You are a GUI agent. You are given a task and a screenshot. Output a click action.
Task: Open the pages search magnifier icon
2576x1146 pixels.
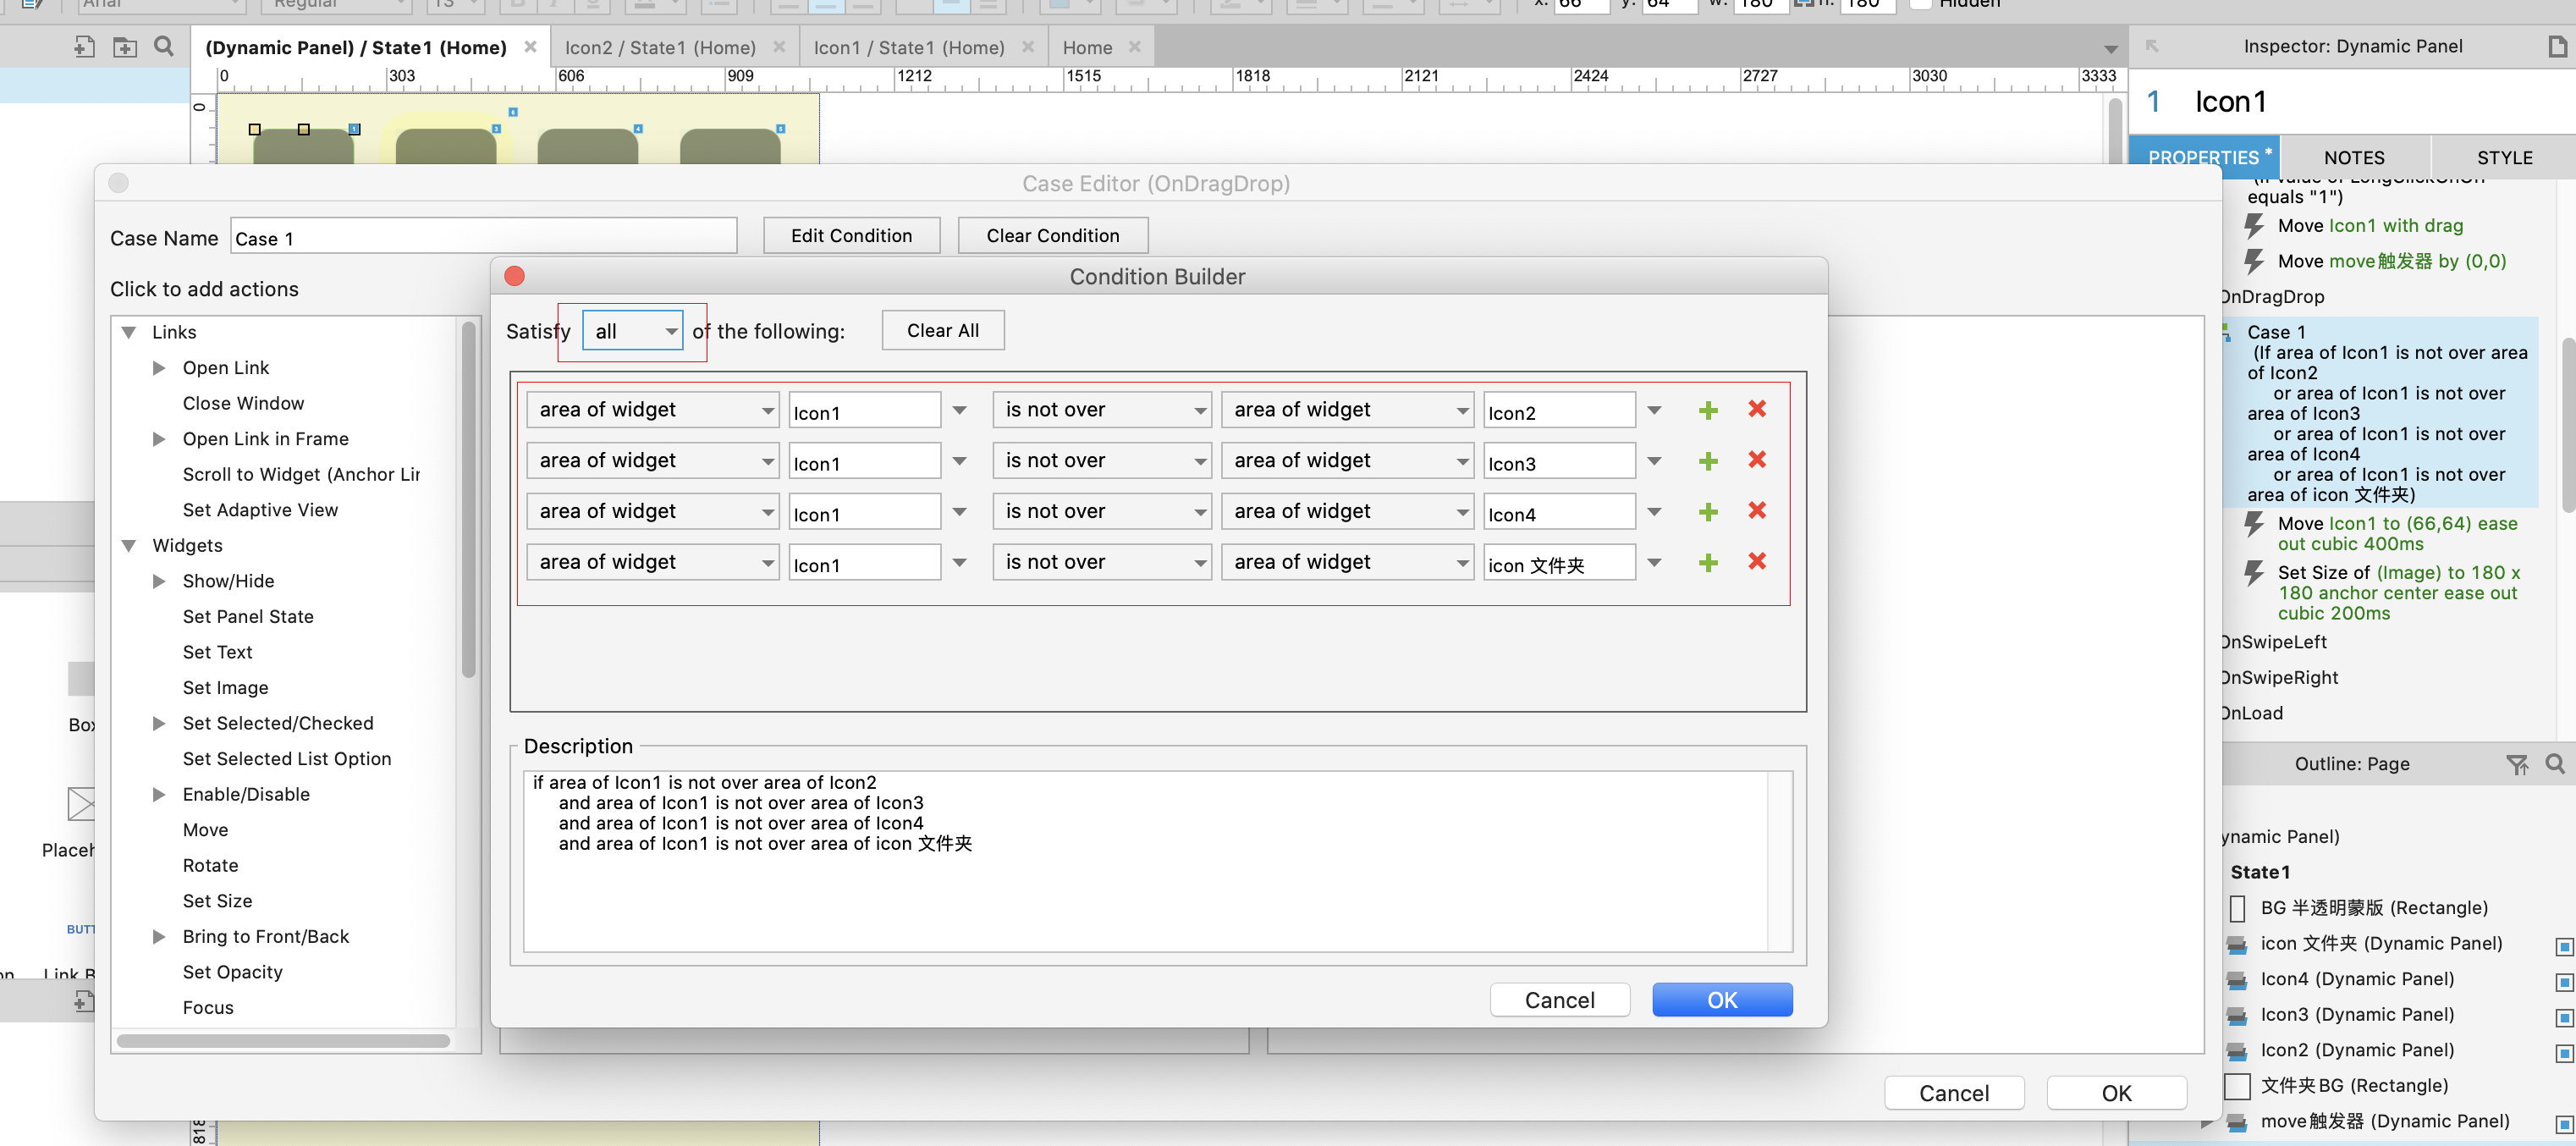(x=164, y=47)
